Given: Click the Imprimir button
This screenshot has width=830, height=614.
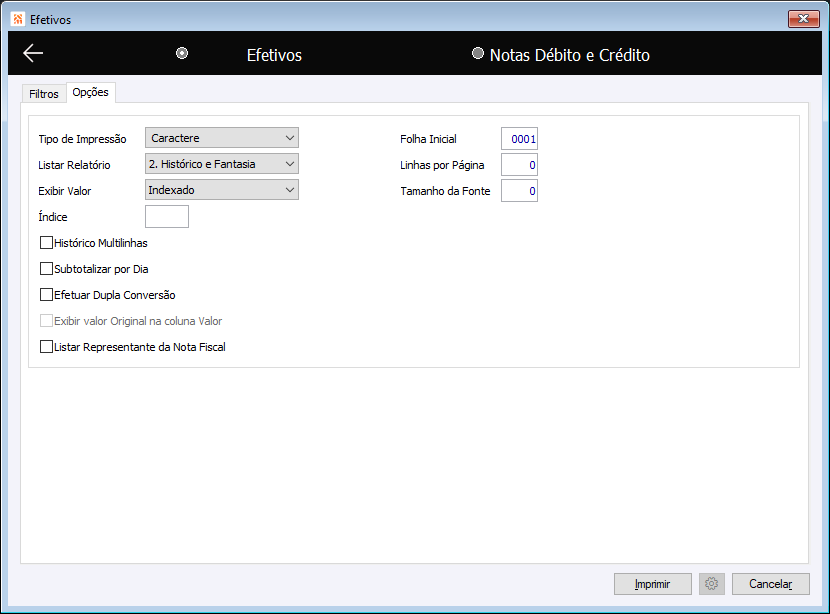Looking at the screenshot, I should pos(653,584).
